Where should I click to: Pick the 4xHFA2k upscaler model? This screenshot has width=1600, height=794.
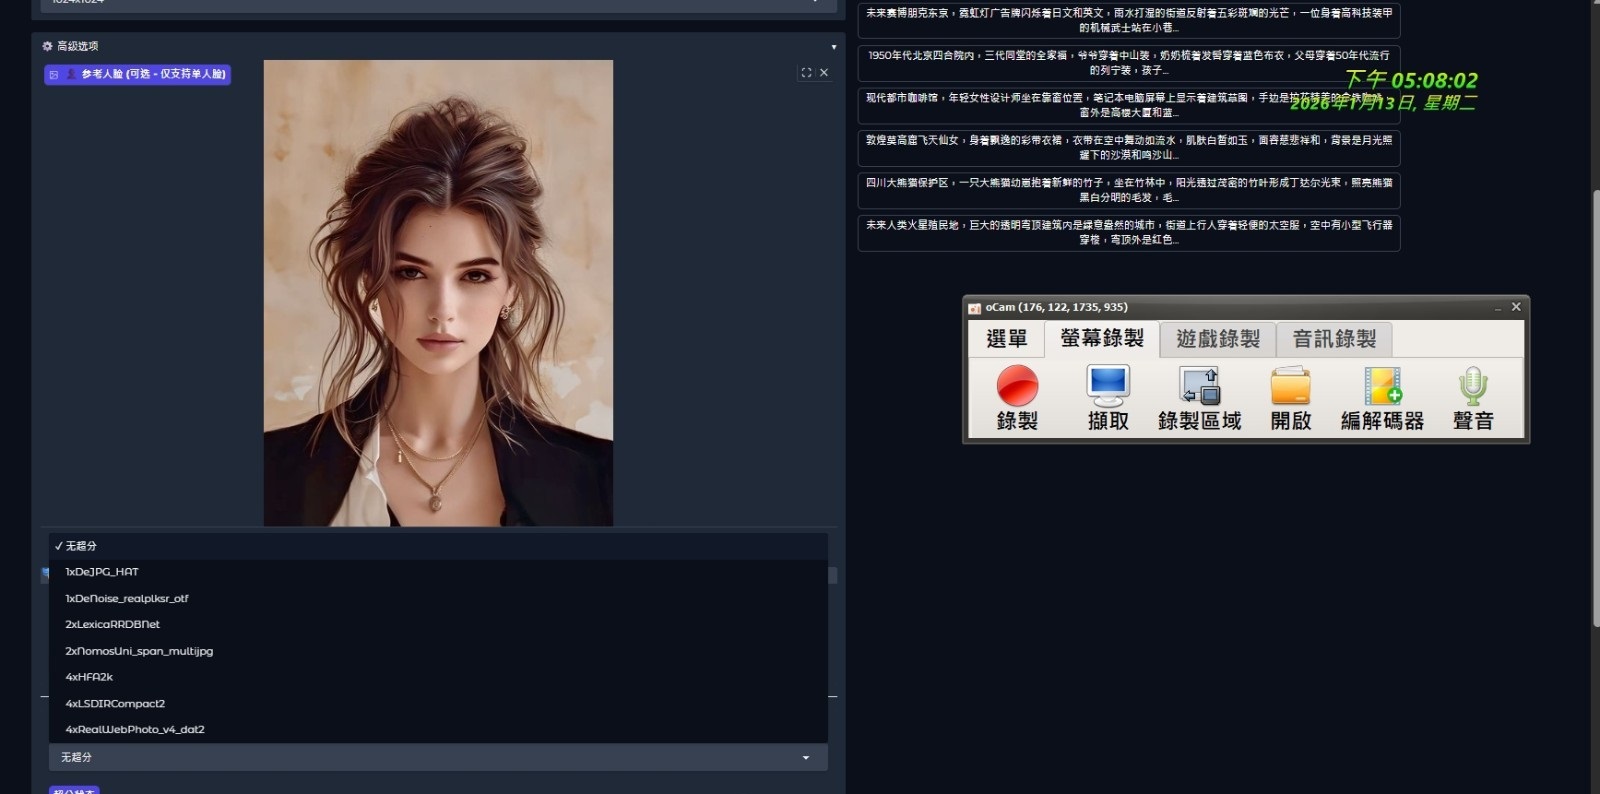pyautogui.click(x=89, y=677)
